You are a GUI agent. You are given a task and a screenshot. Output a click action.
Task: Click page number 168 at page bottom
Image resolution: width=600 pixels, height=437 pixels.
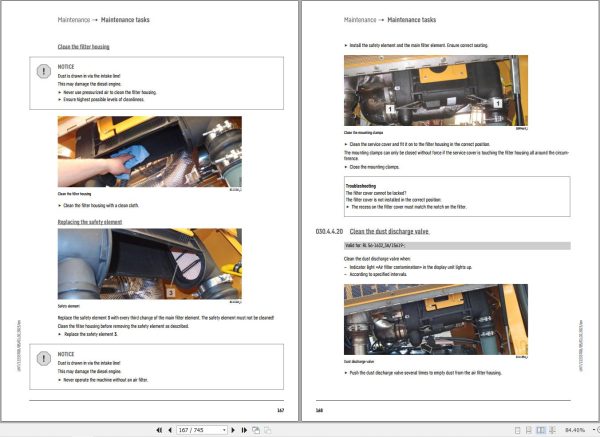click(319, 410)
